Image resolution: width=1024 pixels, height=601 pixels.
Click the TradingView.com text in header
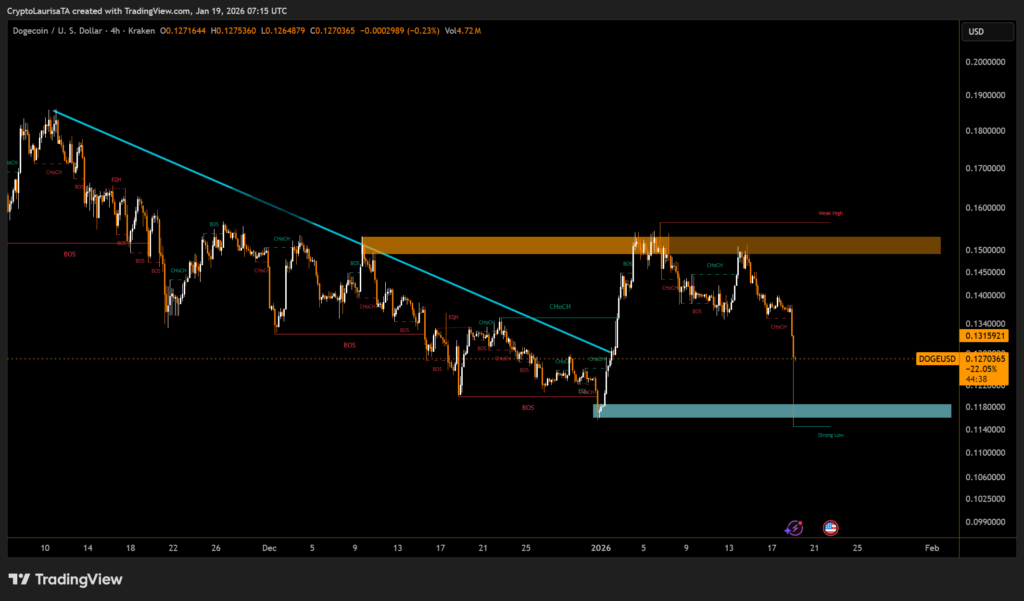165,11
